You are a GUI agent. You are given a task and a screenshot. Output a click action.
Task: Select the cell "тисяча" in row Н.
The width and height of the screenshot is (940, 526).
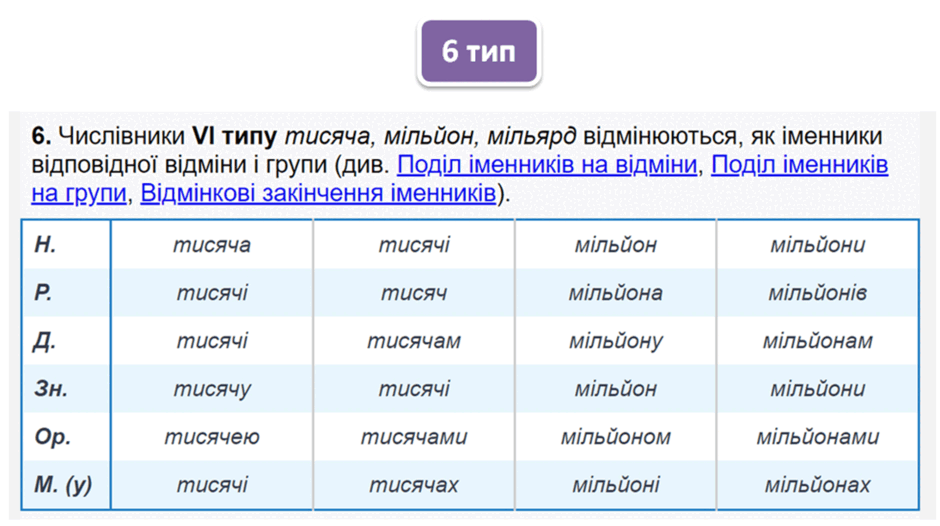(212, 245)
